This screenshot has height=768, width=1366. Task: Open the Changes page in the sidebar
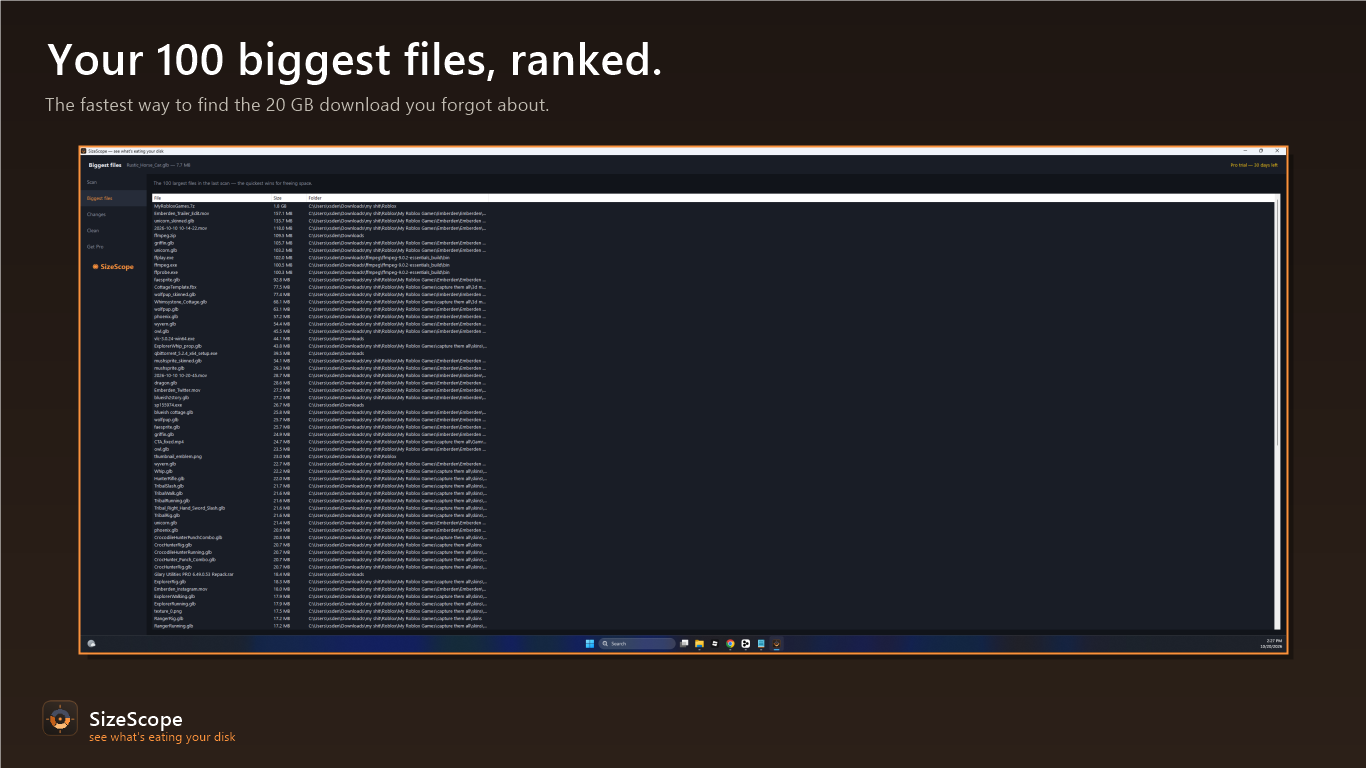coord(115,214)
